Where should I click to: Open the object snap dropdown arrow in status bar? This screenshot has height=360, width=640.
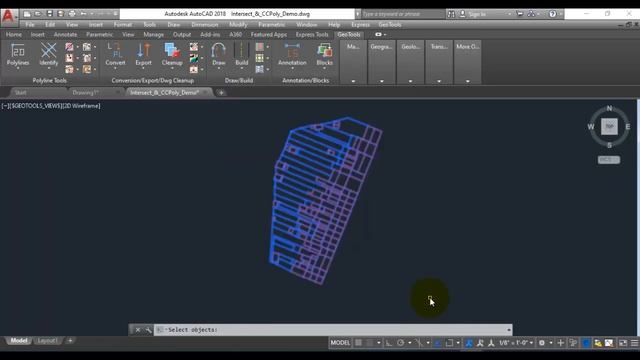coord(458,343)
